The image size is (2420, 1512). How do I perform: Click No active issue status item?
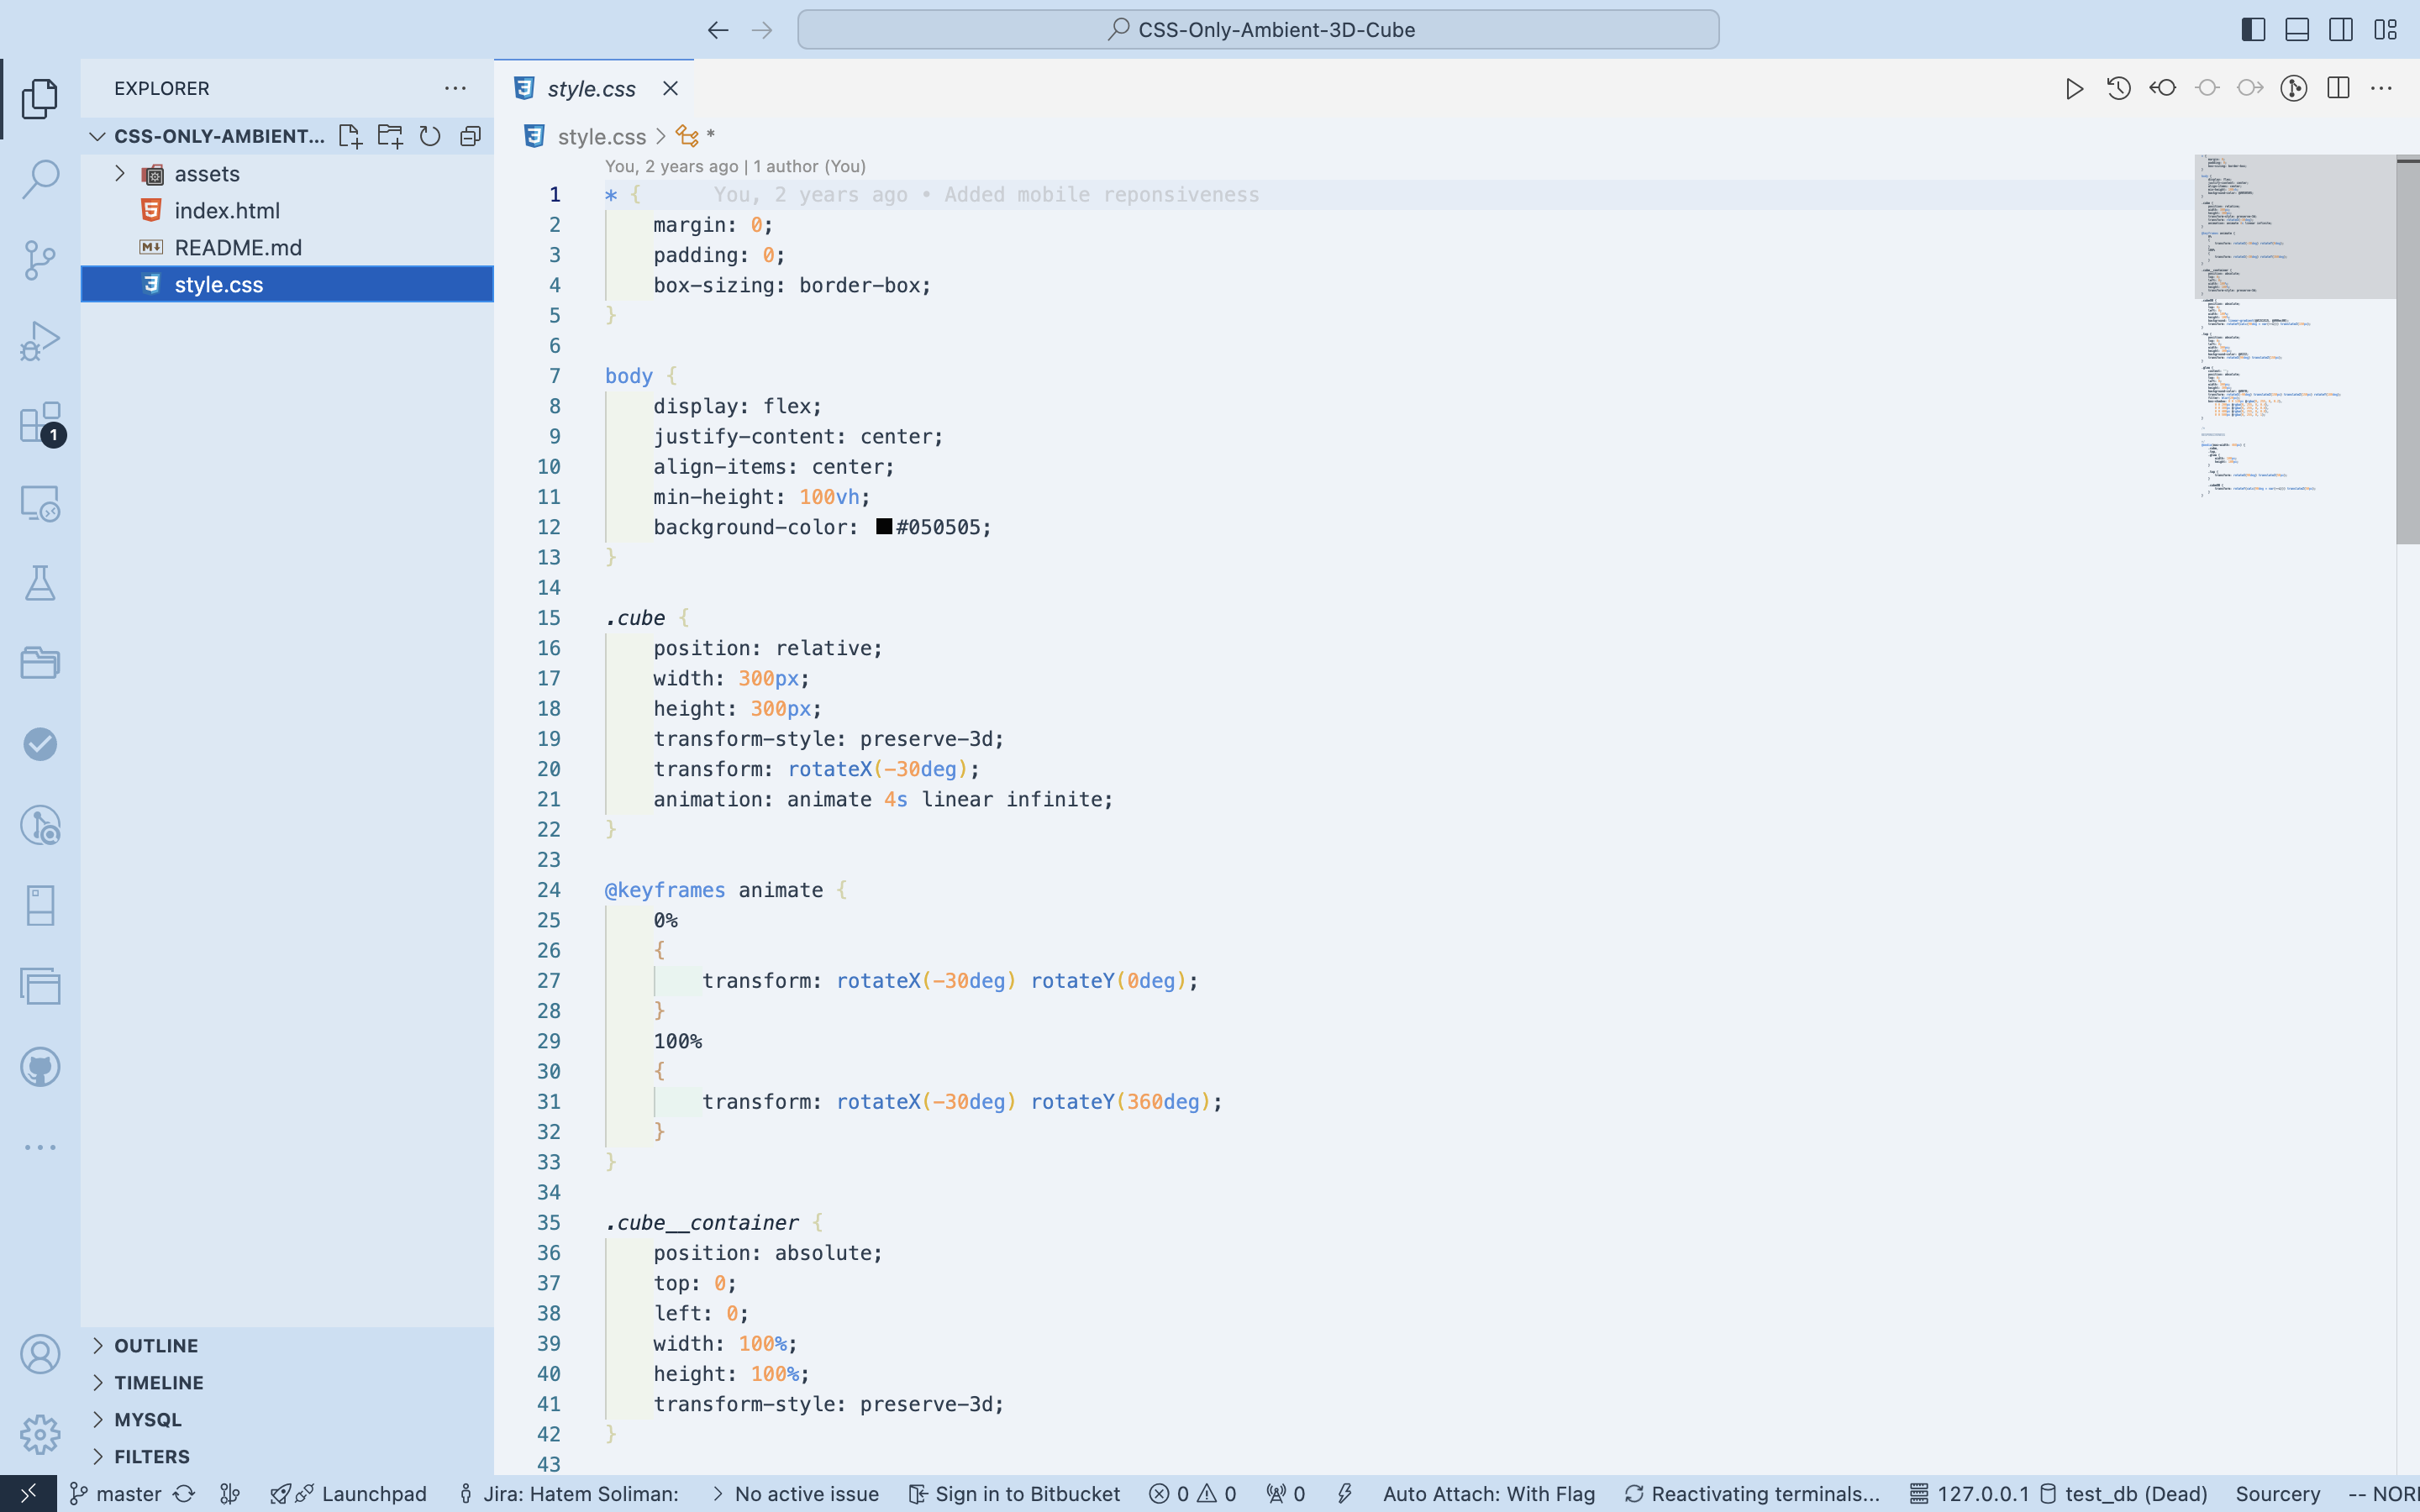(796, 1493)
